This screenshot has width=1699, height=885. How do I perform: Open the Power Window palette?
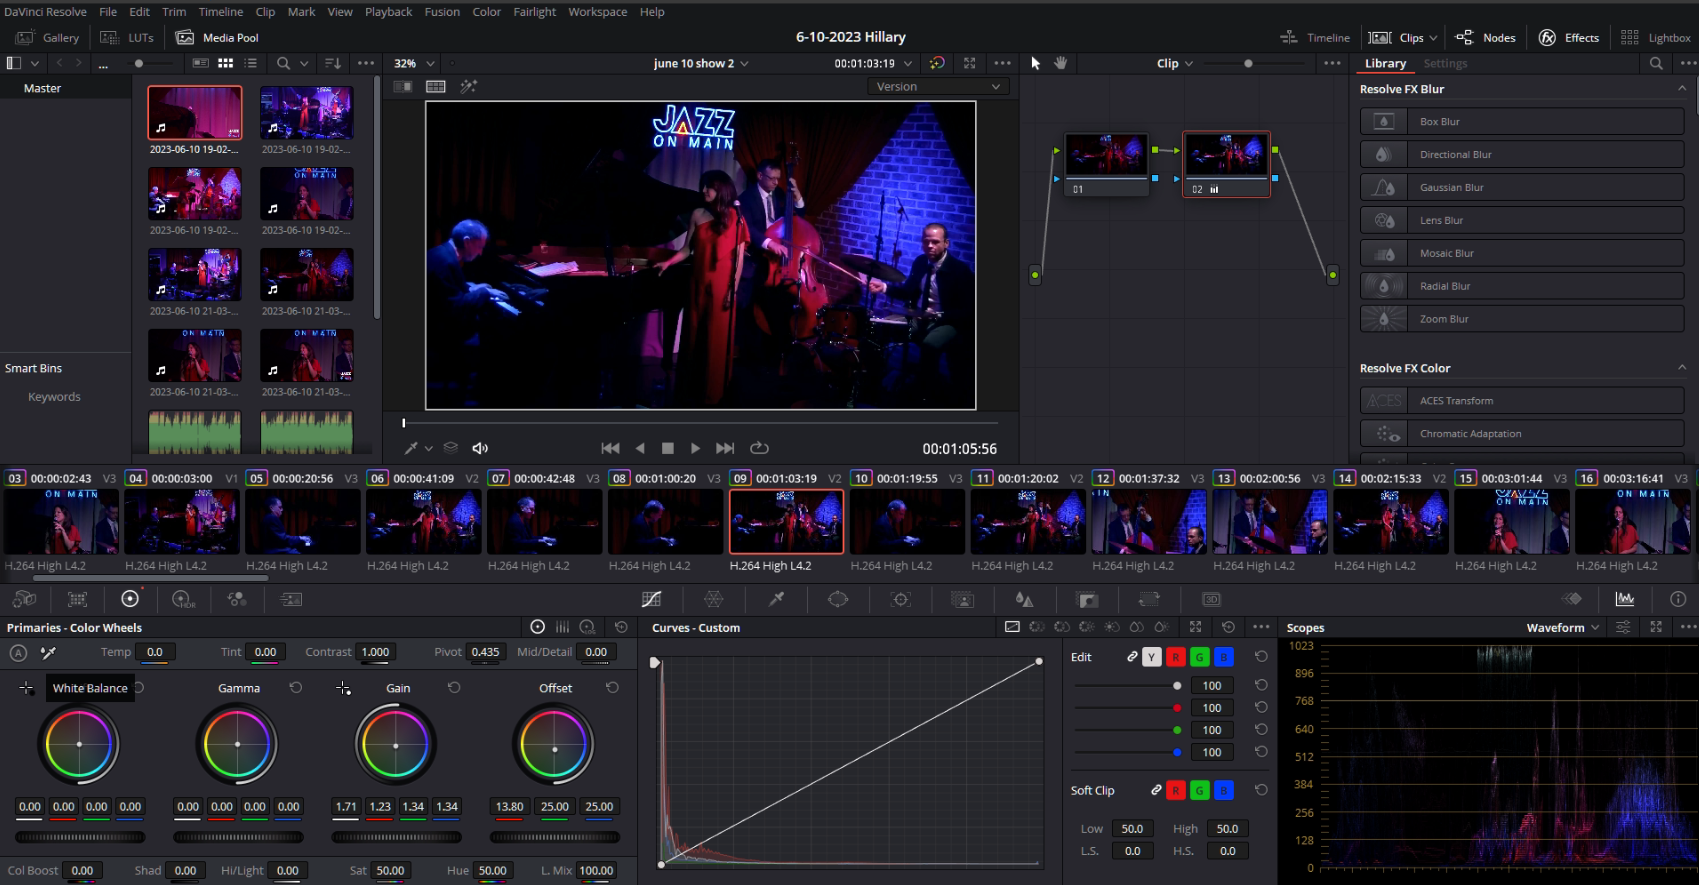838,599
